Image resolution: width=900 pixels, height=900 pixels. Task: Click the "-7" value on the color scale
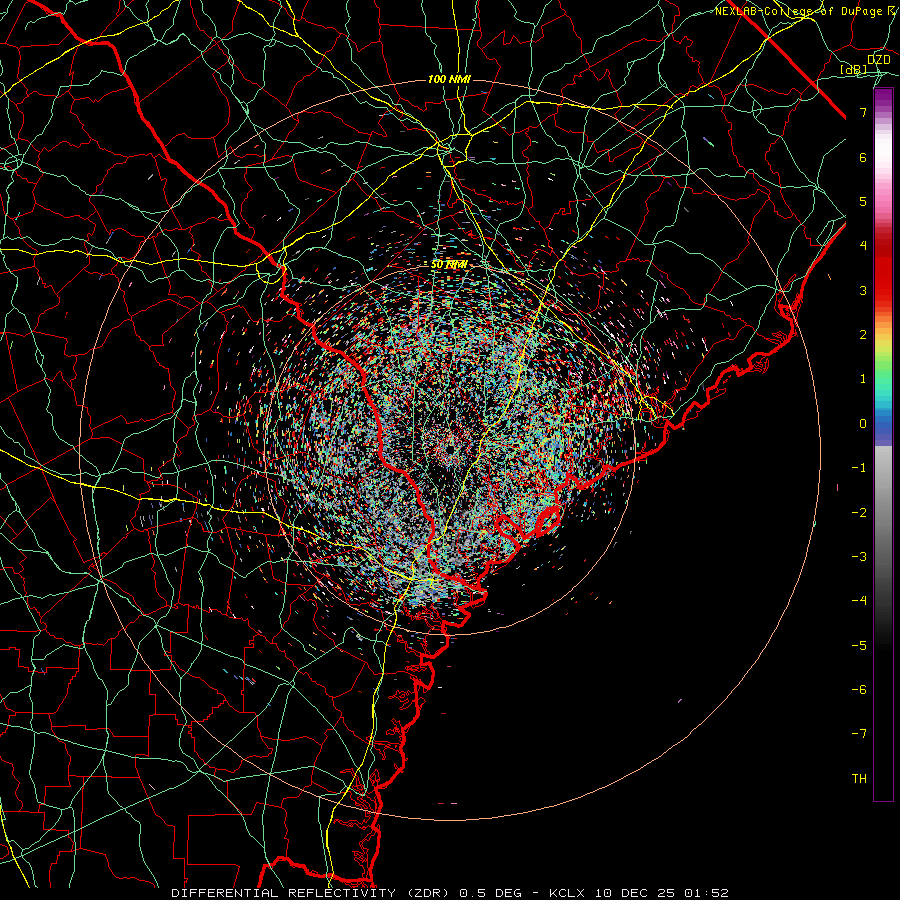[859, 734]
